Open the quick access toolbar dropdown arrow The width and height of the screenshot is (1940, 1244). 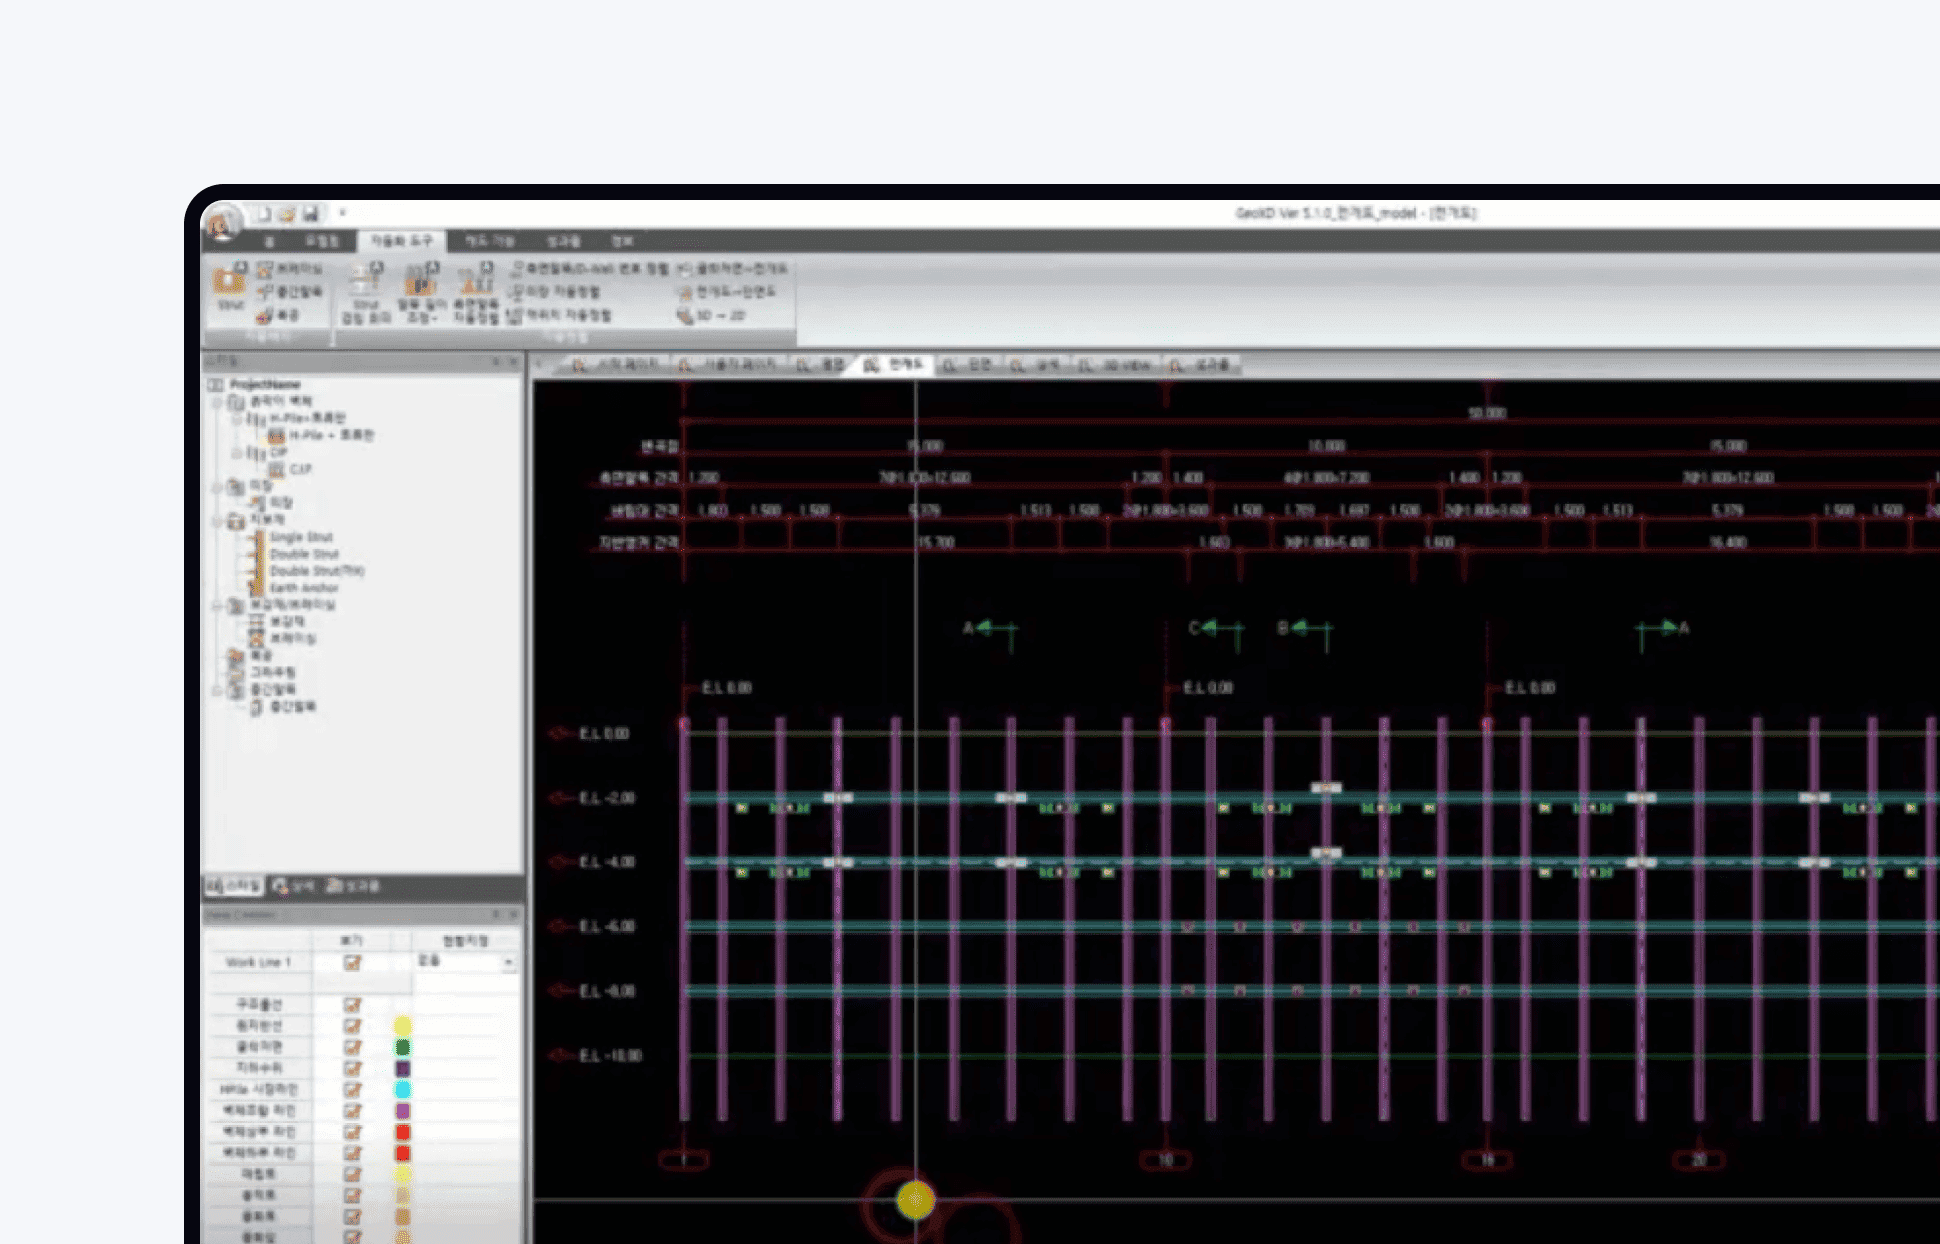(342, 213)
